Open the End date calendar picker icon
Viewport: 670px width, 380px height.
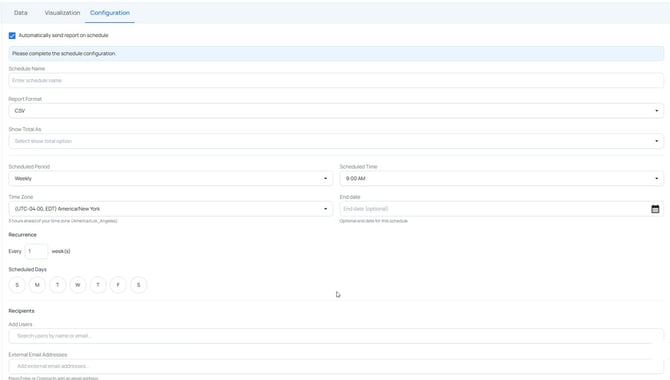coord(655,209)
